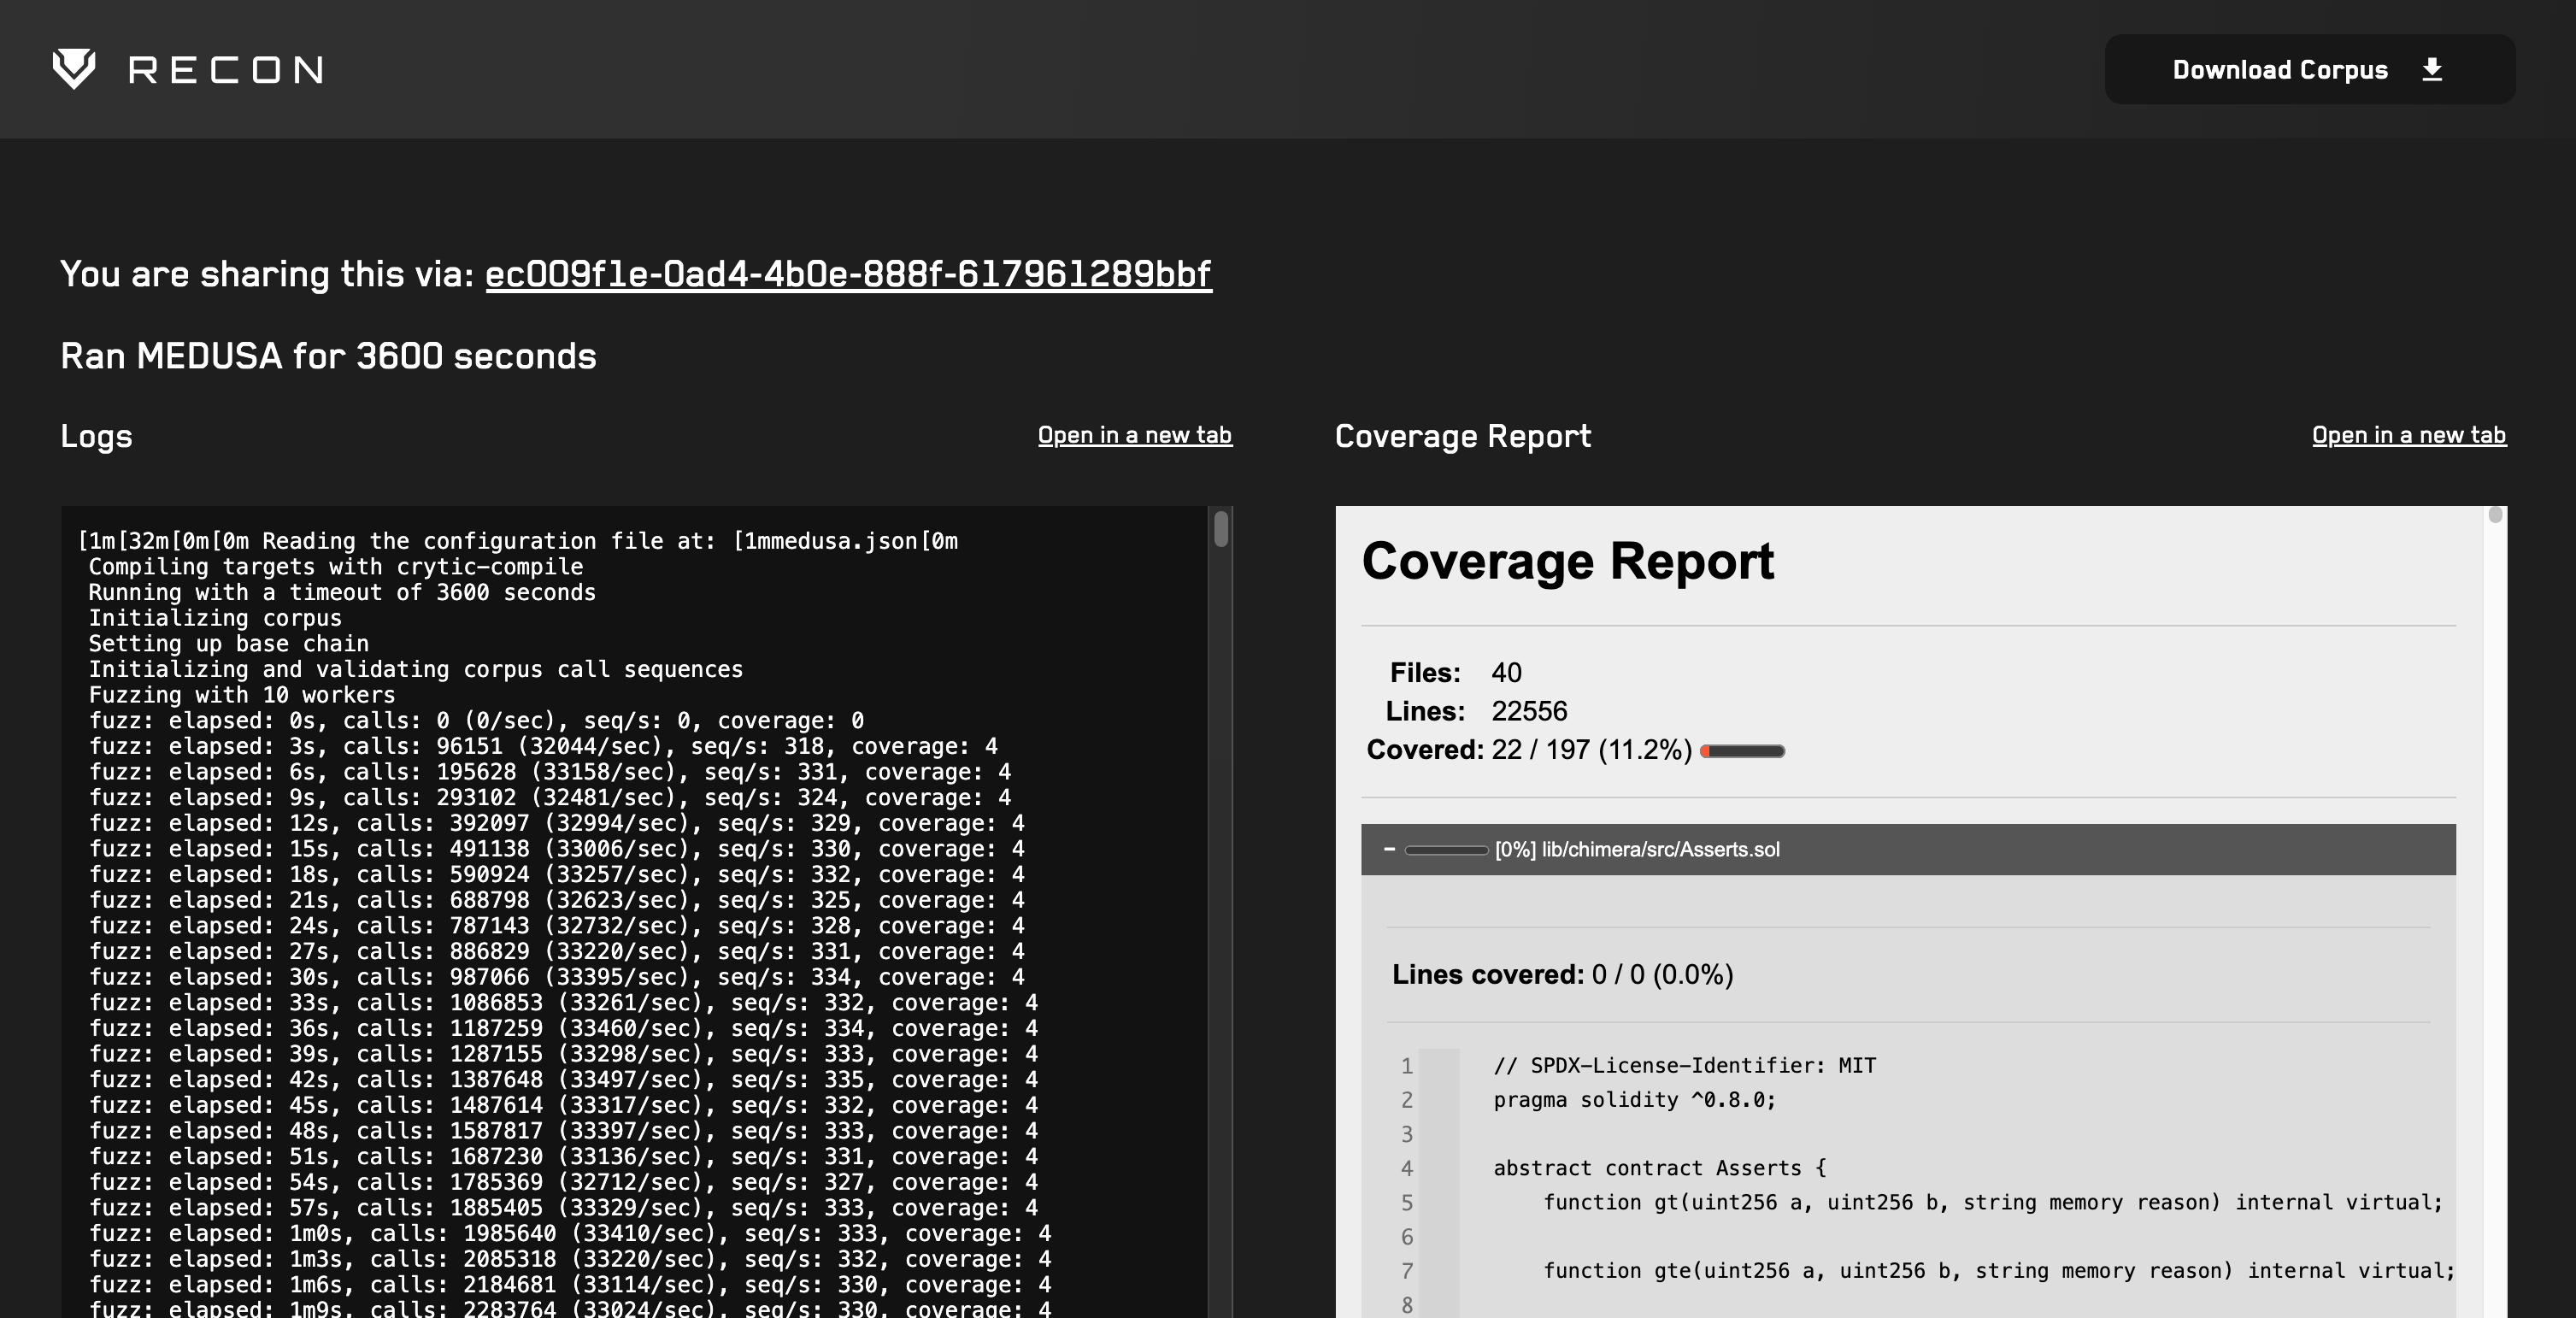
Task: Open the Logs in a new tab
Action: [x=1134, y=435]
